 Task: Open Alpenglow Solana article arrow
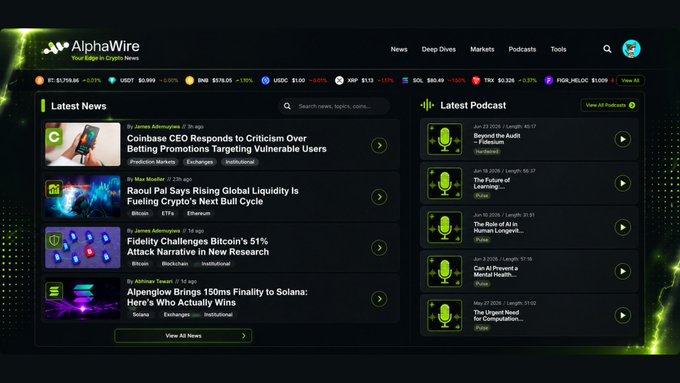(x=379, y=298)
